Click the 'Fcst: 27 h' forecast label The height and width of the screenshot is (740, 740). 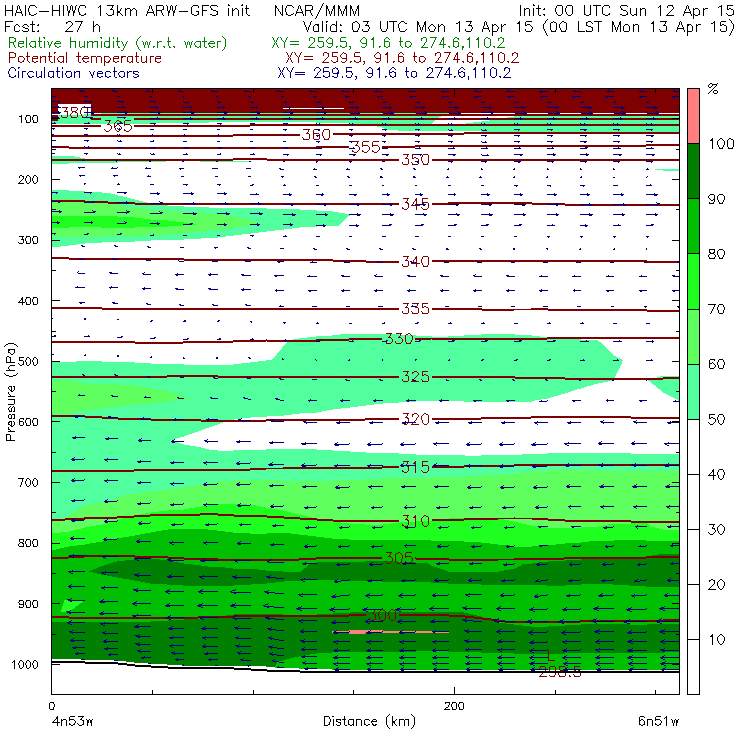pyautogui.click(x=52, y=26)
